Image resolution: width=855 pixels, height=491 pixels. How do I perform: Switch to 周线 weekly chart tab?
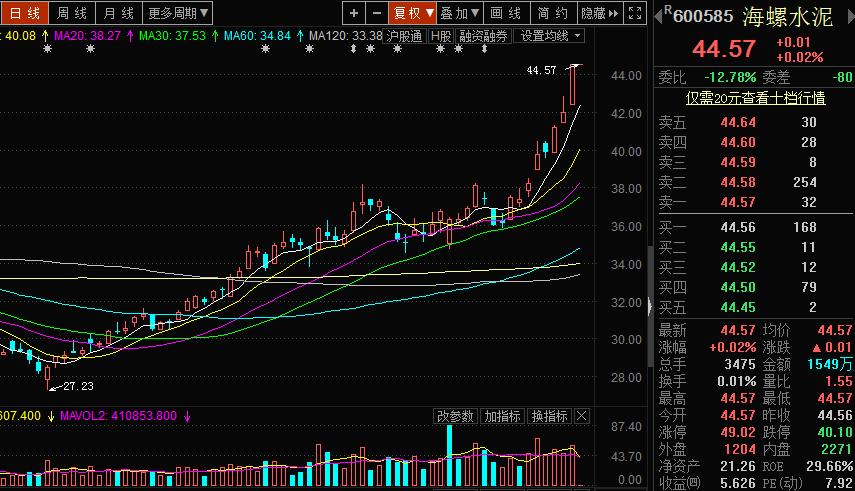pos(71,13)
